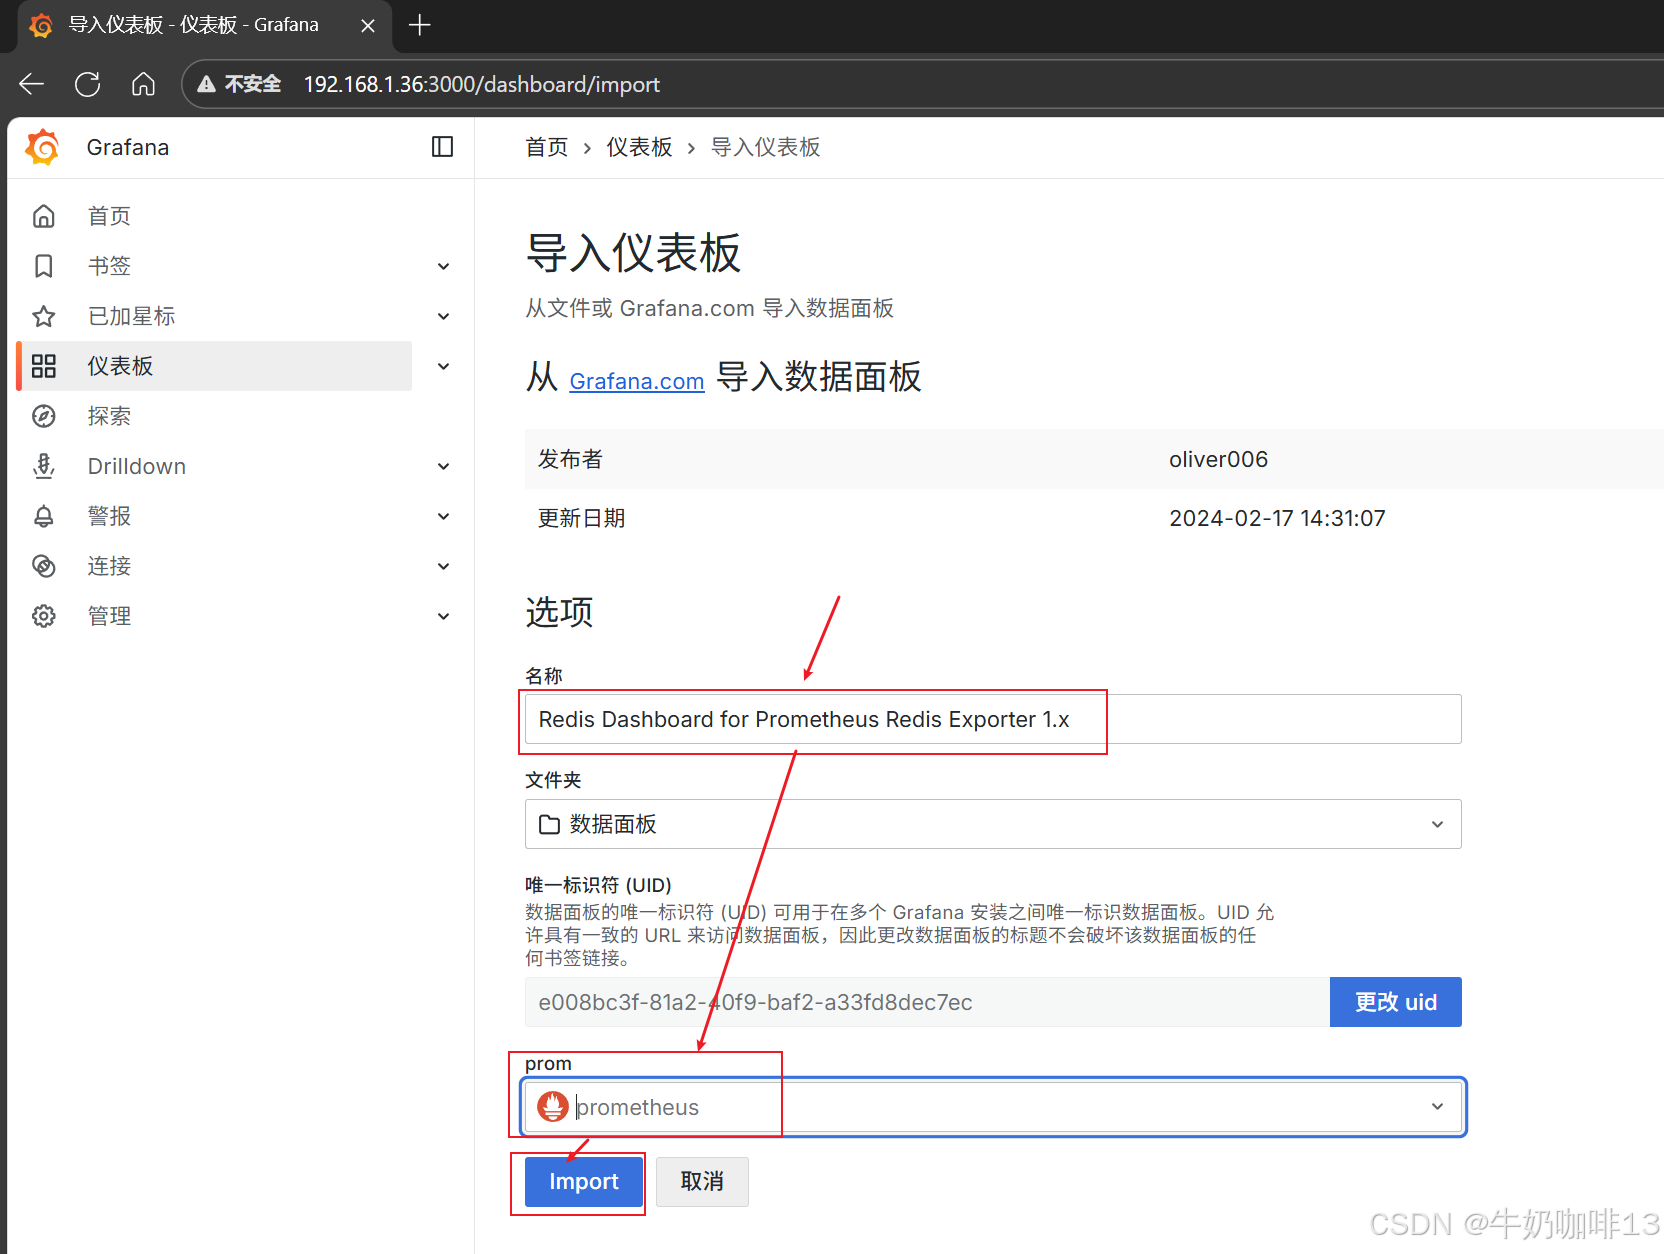Expand the 仪表板 sidebar section
Viewport: 1664px width, 1254px height.
[444, 366]
